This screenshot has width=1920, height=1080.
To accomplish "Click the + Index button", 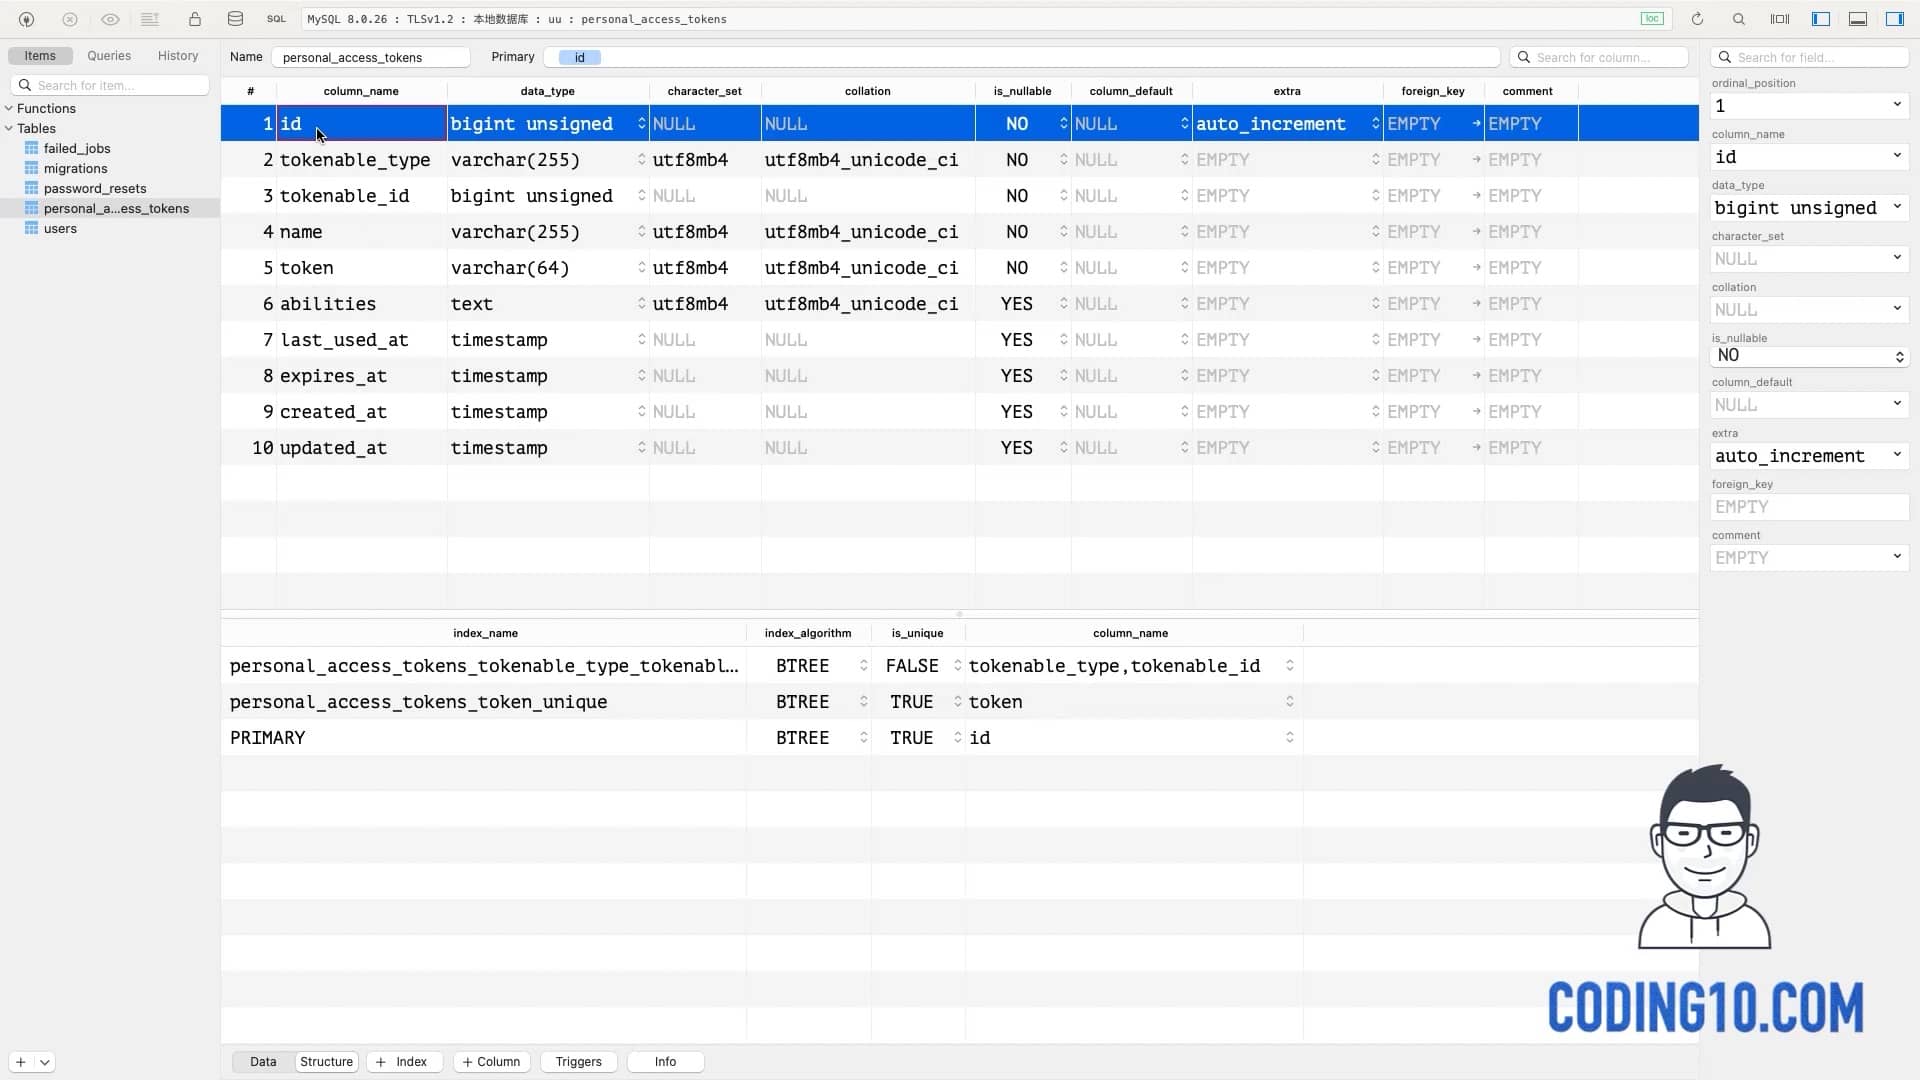I will pos(403,1062).
